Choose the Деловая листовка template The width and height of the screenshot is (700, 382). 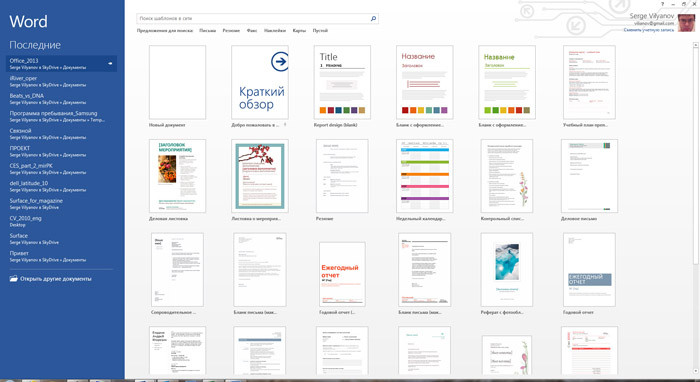click(x=177, y=176)
